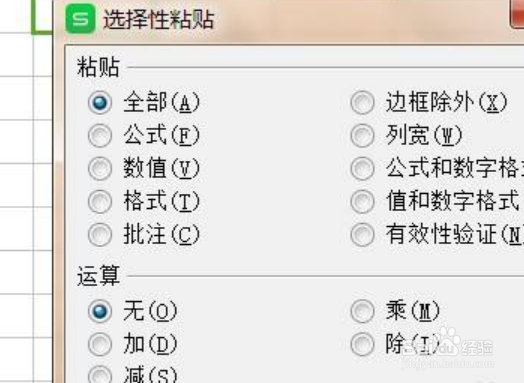Close the 选择性粘贴 dialog
The height and width of the screenshot is (383, 524).
pyautogui.click(x=517, y=13)
